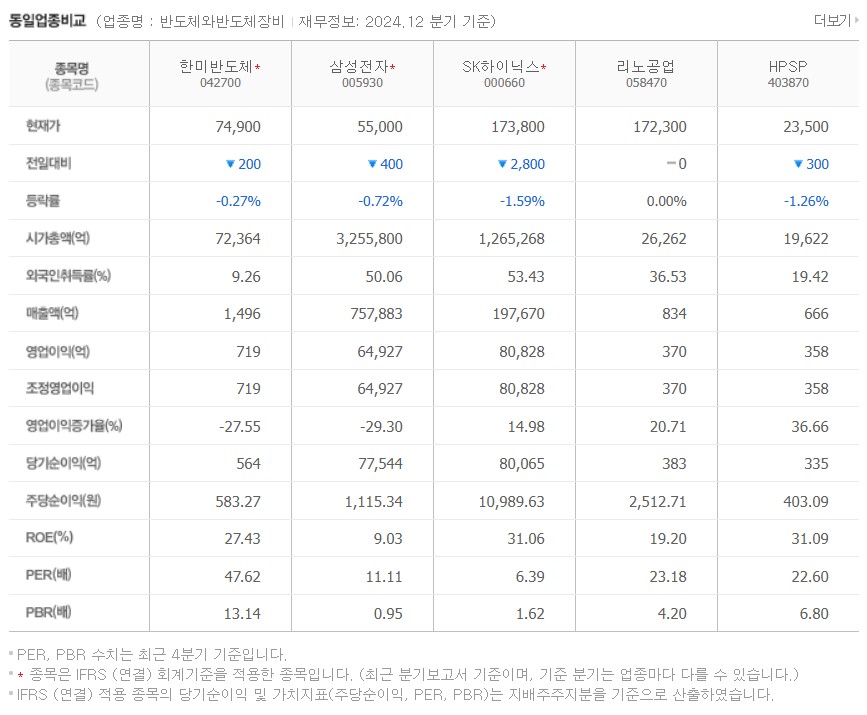Click 삼성전자 current price 55,000
Screen dimensions: 867x715
380,127
